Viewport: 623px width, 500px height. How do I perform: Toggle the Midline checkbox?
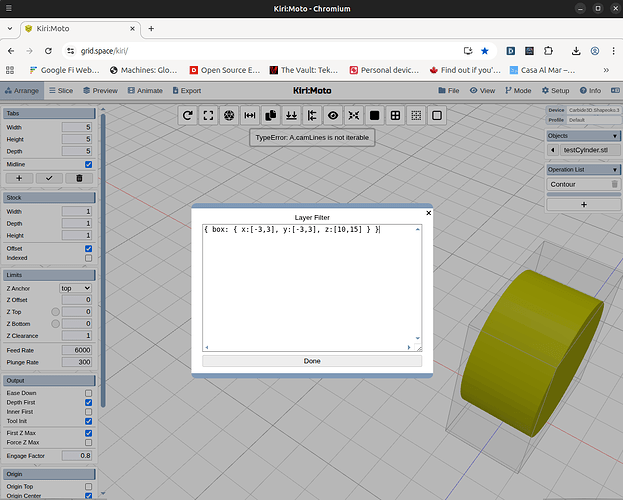coord(88,164)
